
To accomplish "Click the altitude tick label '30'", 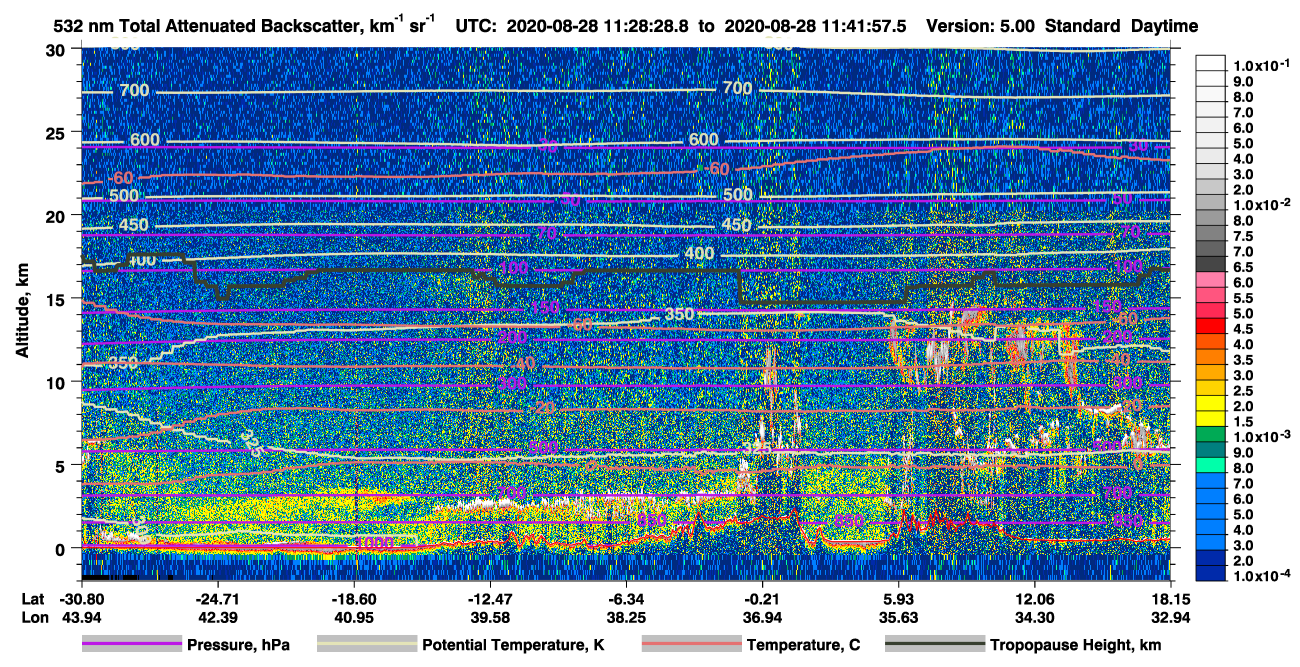I will click(58, 49).
